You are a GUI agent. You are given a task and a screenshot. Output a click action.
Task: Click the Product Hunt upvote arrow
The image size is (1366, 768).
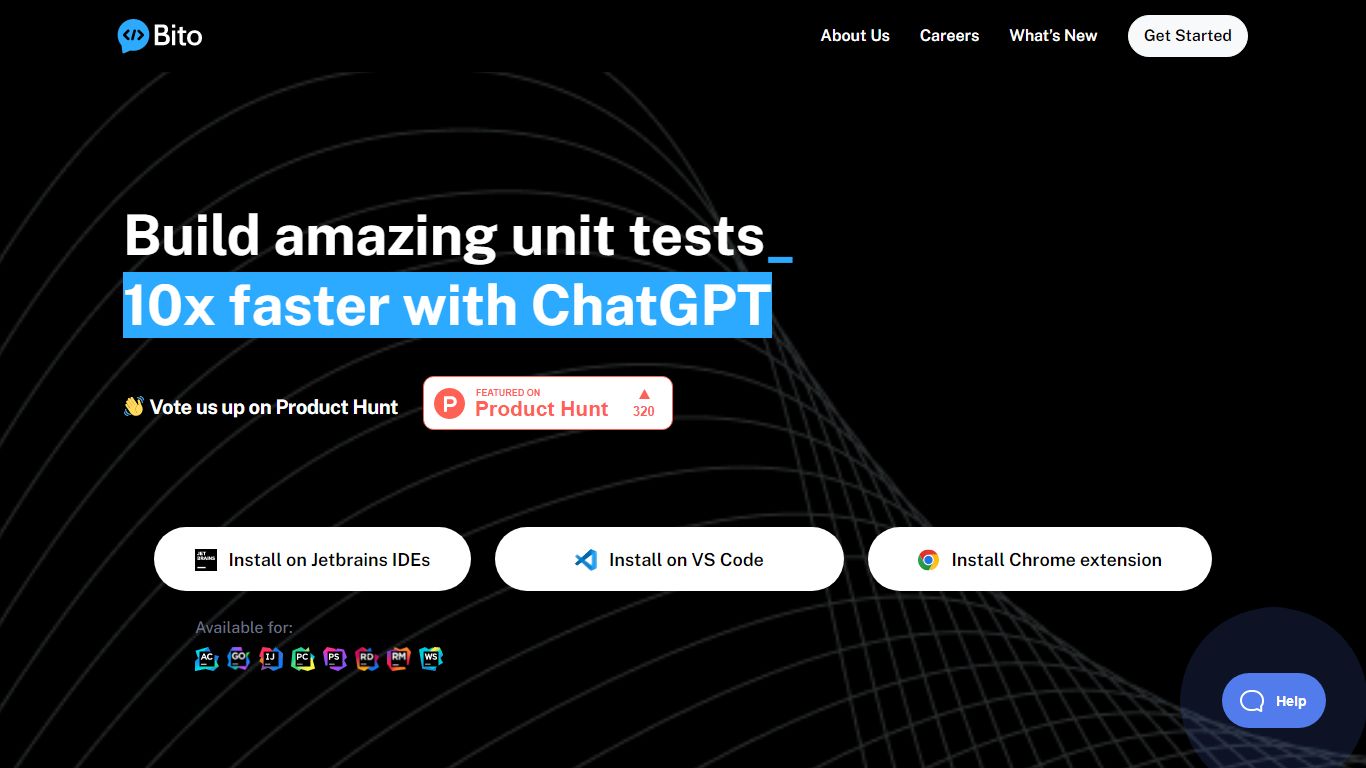coord(644,394)
